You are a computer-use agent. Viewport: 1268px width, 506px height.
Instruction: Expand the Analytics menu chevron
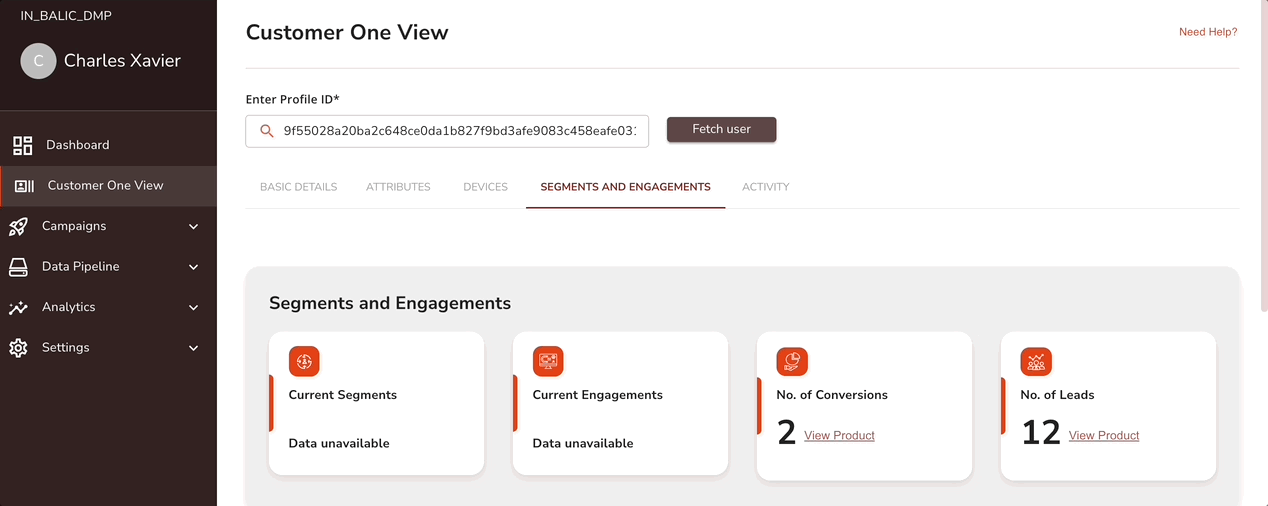tap(194, 308)
